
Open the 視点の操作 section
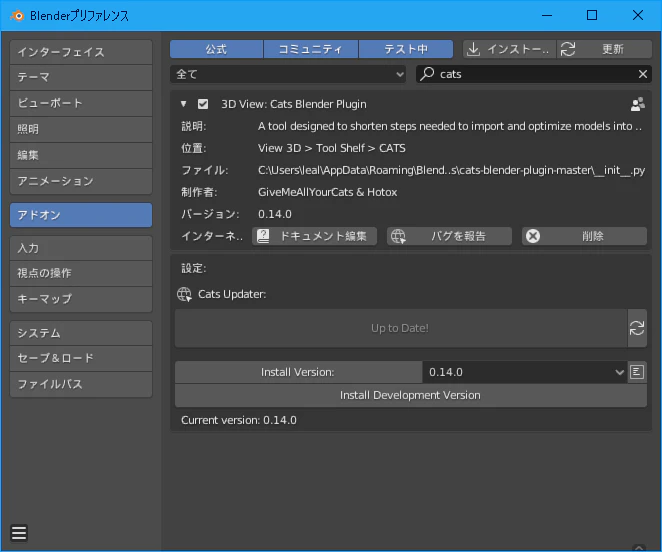(81, 273)
